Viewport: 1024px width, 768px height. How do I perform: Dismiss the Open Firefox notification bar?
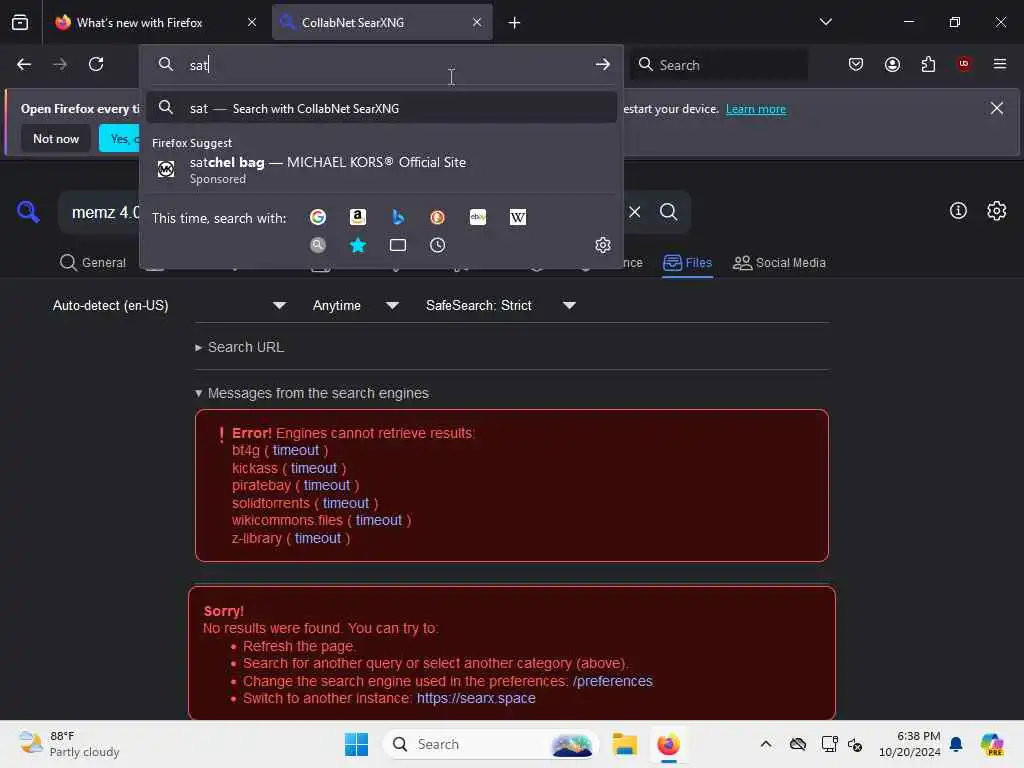[x=997, y=108]
